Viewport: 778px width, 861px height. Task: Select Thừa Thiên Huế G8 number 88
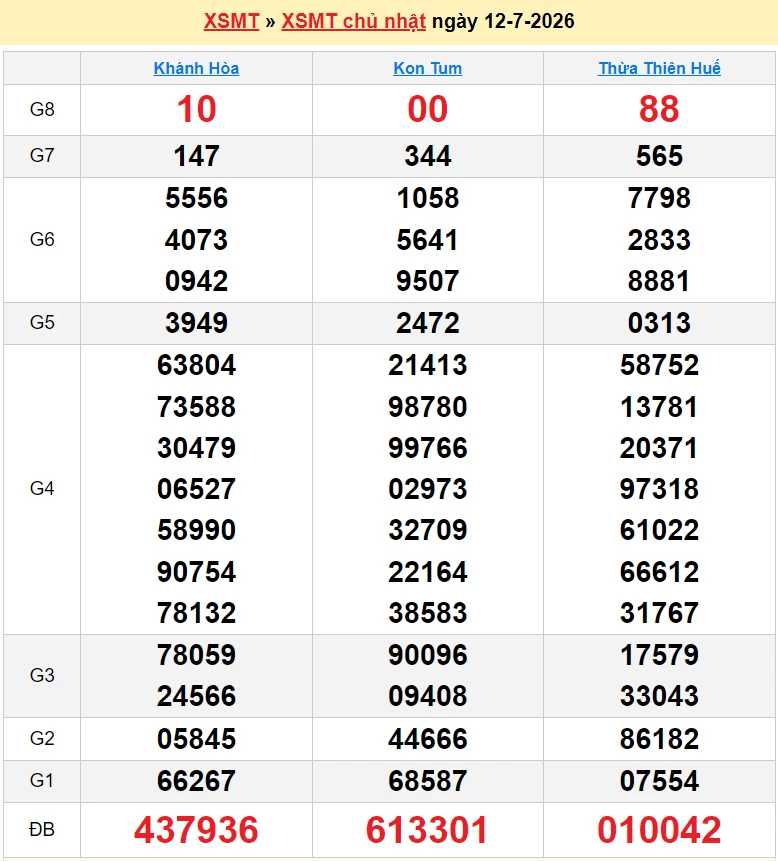click(659, 109)
